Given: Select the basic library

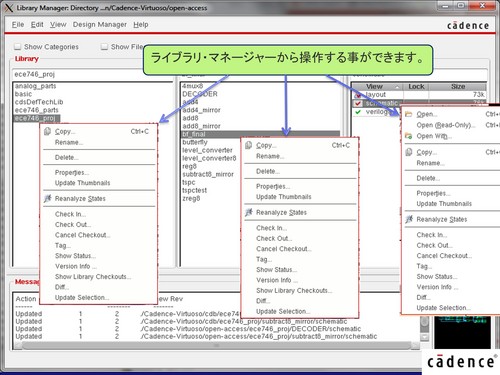Looking at the screenshot, I should [x=23, y=94].
